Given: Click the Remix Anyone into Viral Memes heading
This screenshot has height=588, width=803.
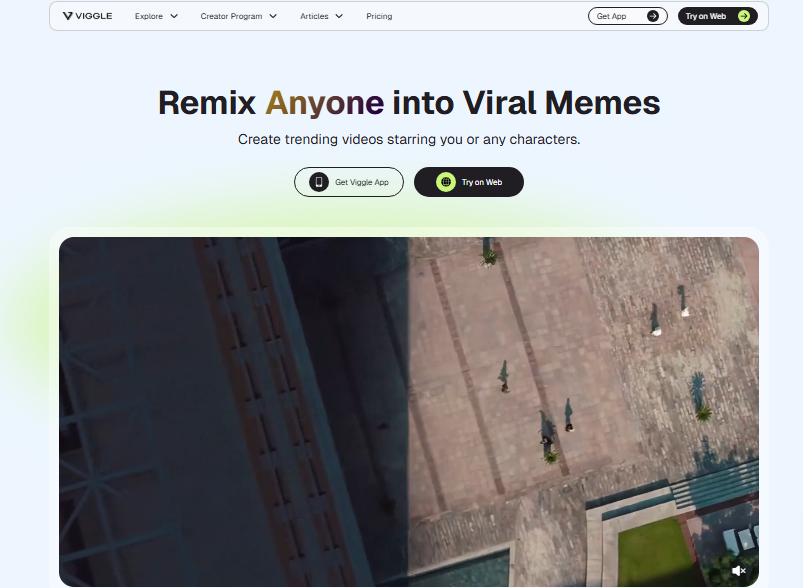Looking at the screenshot, I should [409, 103].
